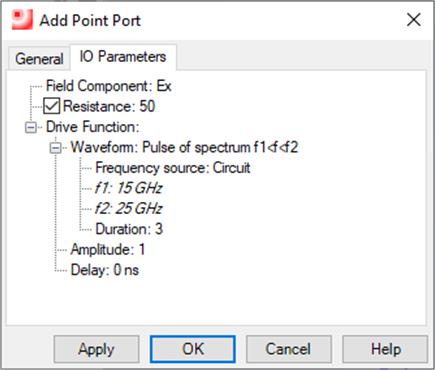This screenshot has width=435, height=370.
Task: Select Frequency source: Circuit item
Action: [173, 168]
